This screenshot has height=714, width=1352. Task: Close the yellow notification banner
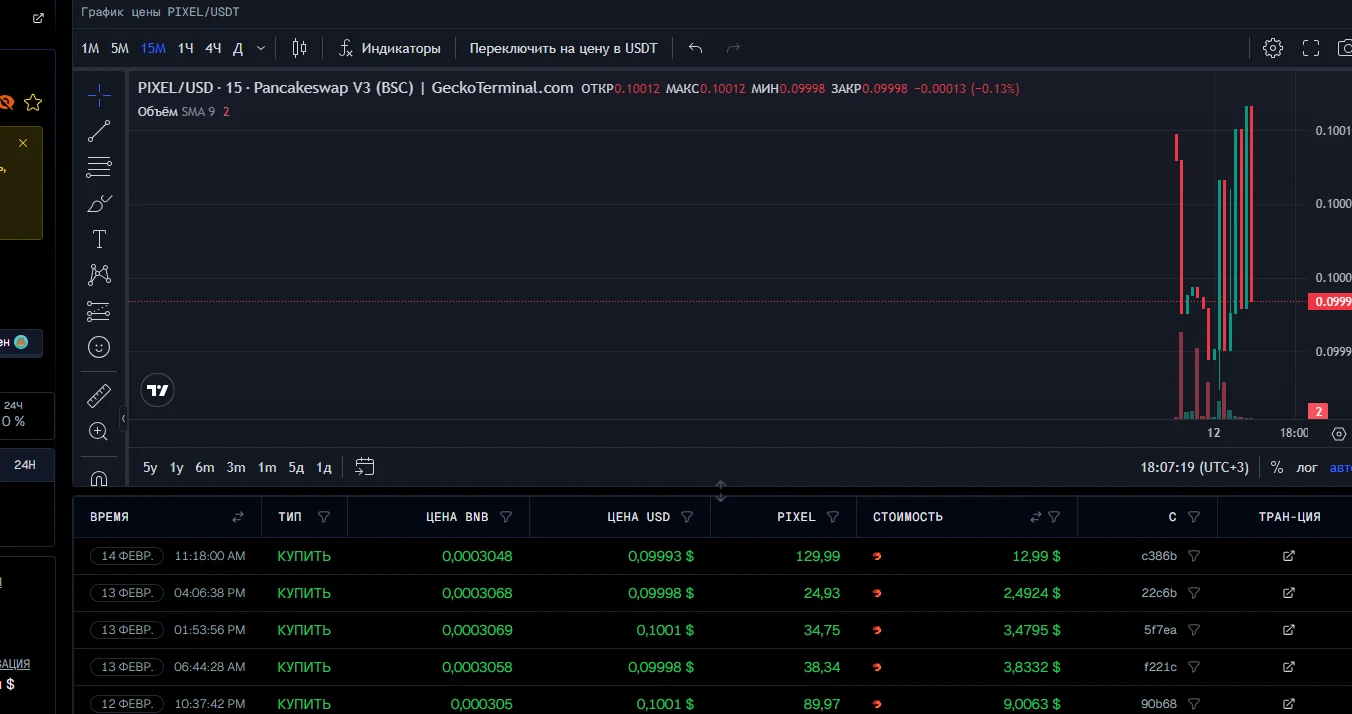23,143
